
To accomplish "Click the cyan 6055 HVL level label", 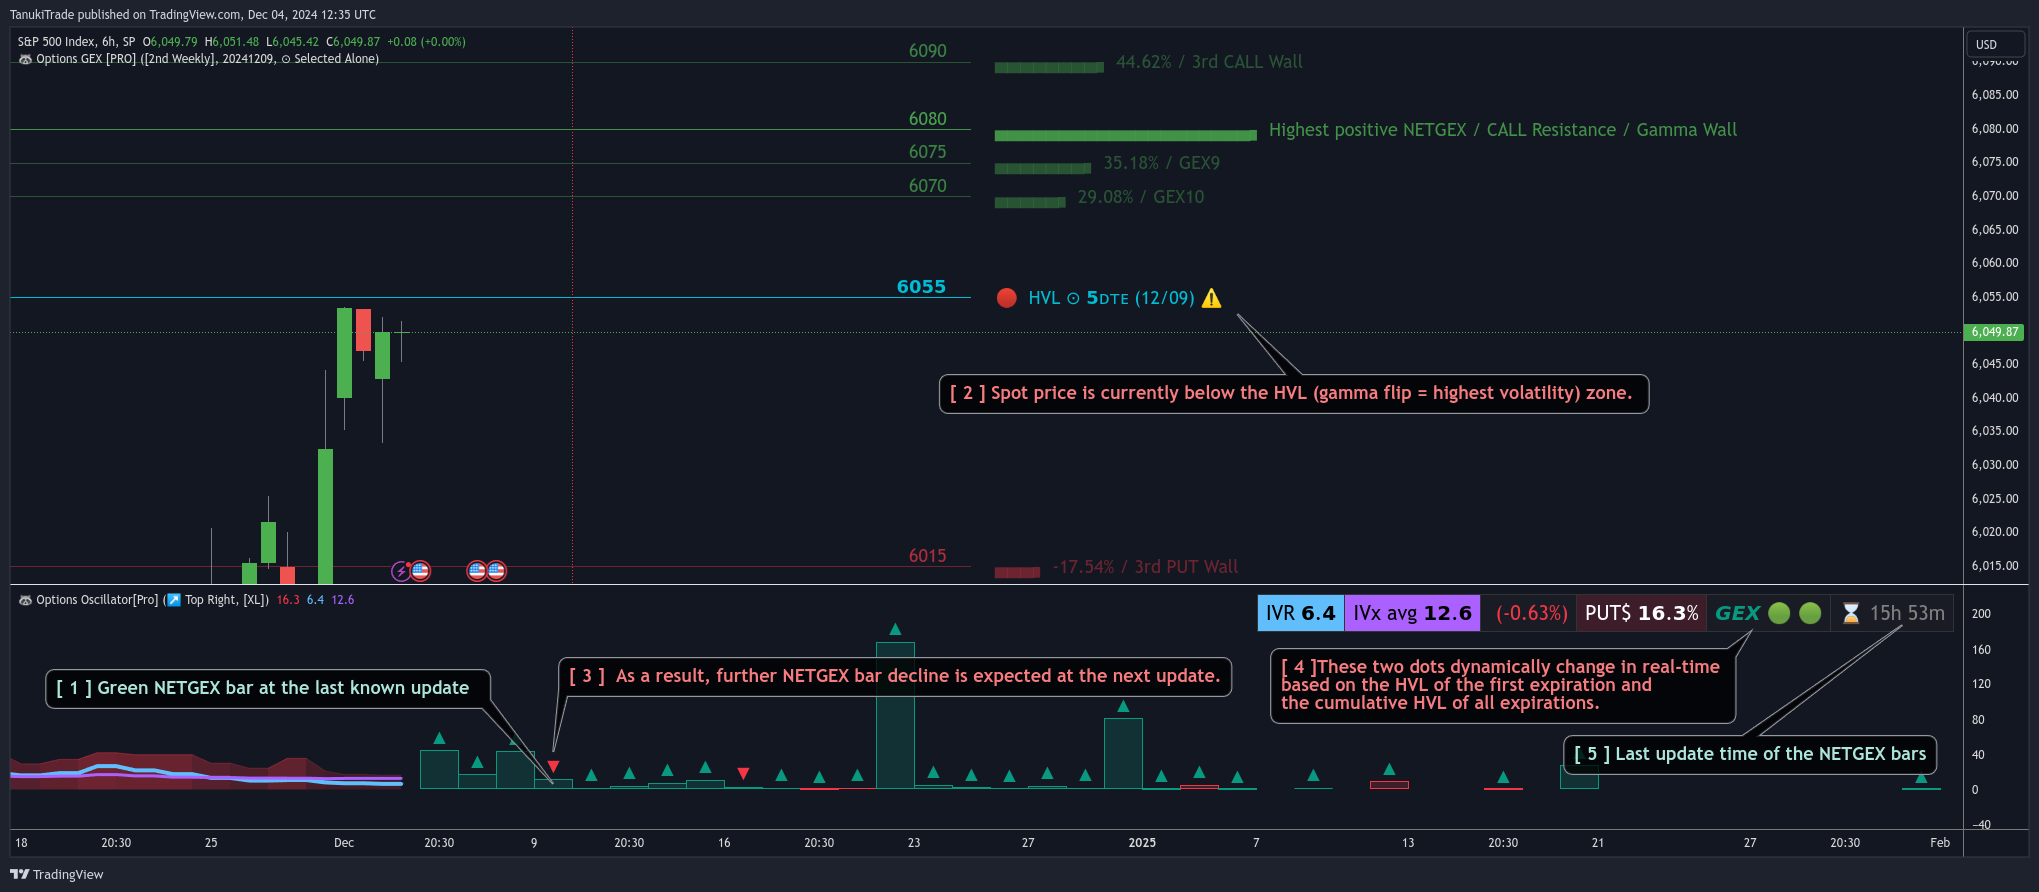I will coord(921,287).
